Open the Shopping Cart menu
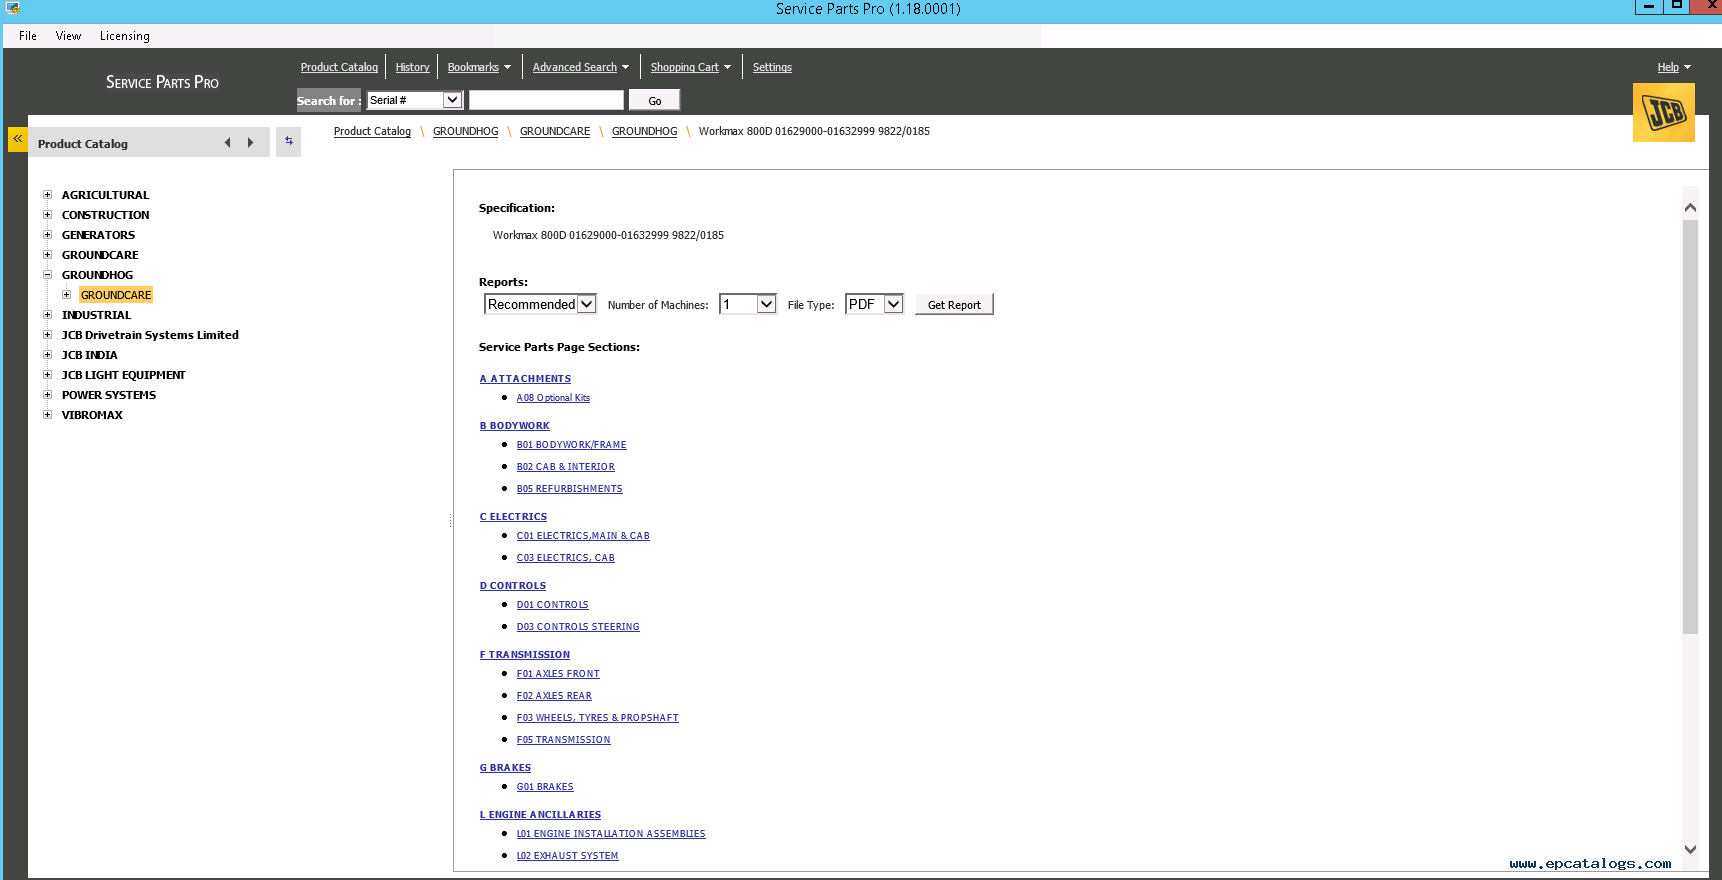The width and height of the screenshot is (1722, 880). point(690,67)
